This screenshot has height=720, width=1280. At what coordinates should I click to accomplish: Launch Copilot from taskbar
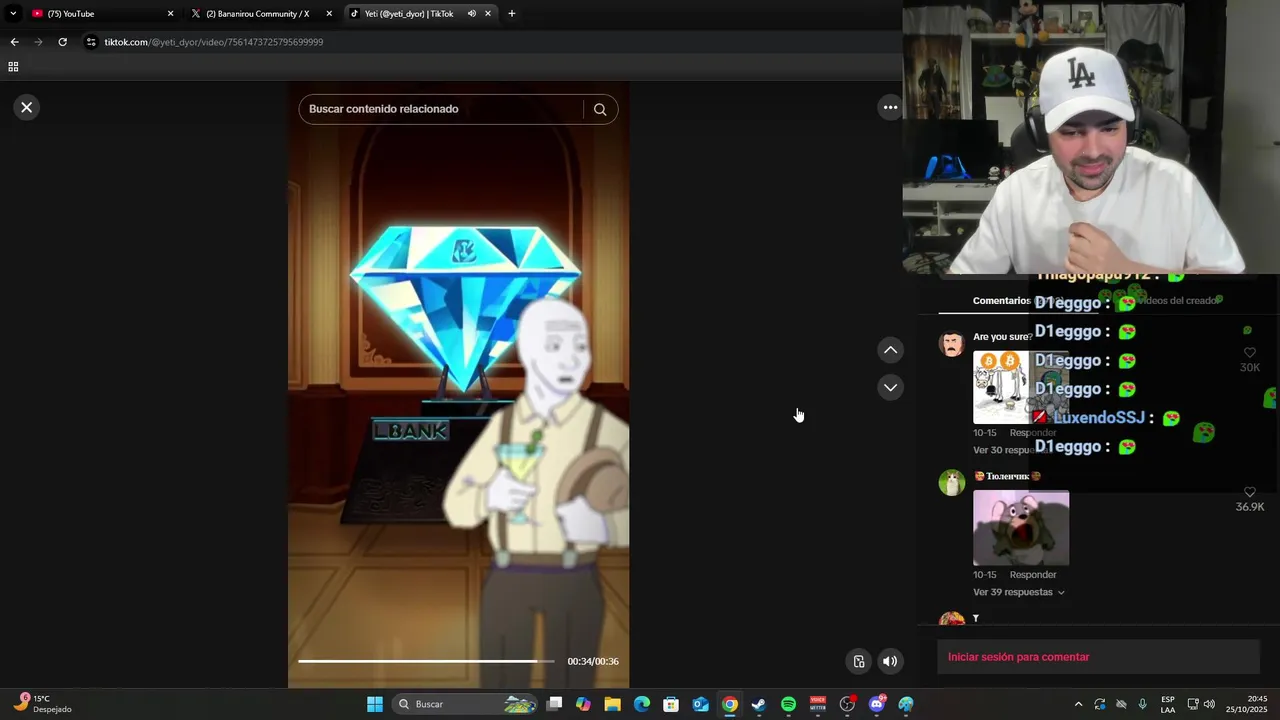pyautogui.click(x=584, y=704)
